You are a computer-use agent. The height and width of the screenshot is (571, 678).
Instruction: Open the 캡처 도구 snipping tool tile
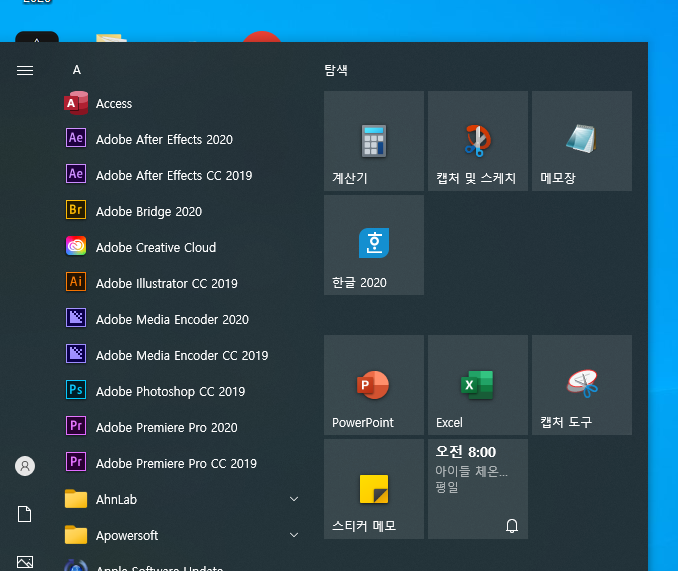coord(582,385)
